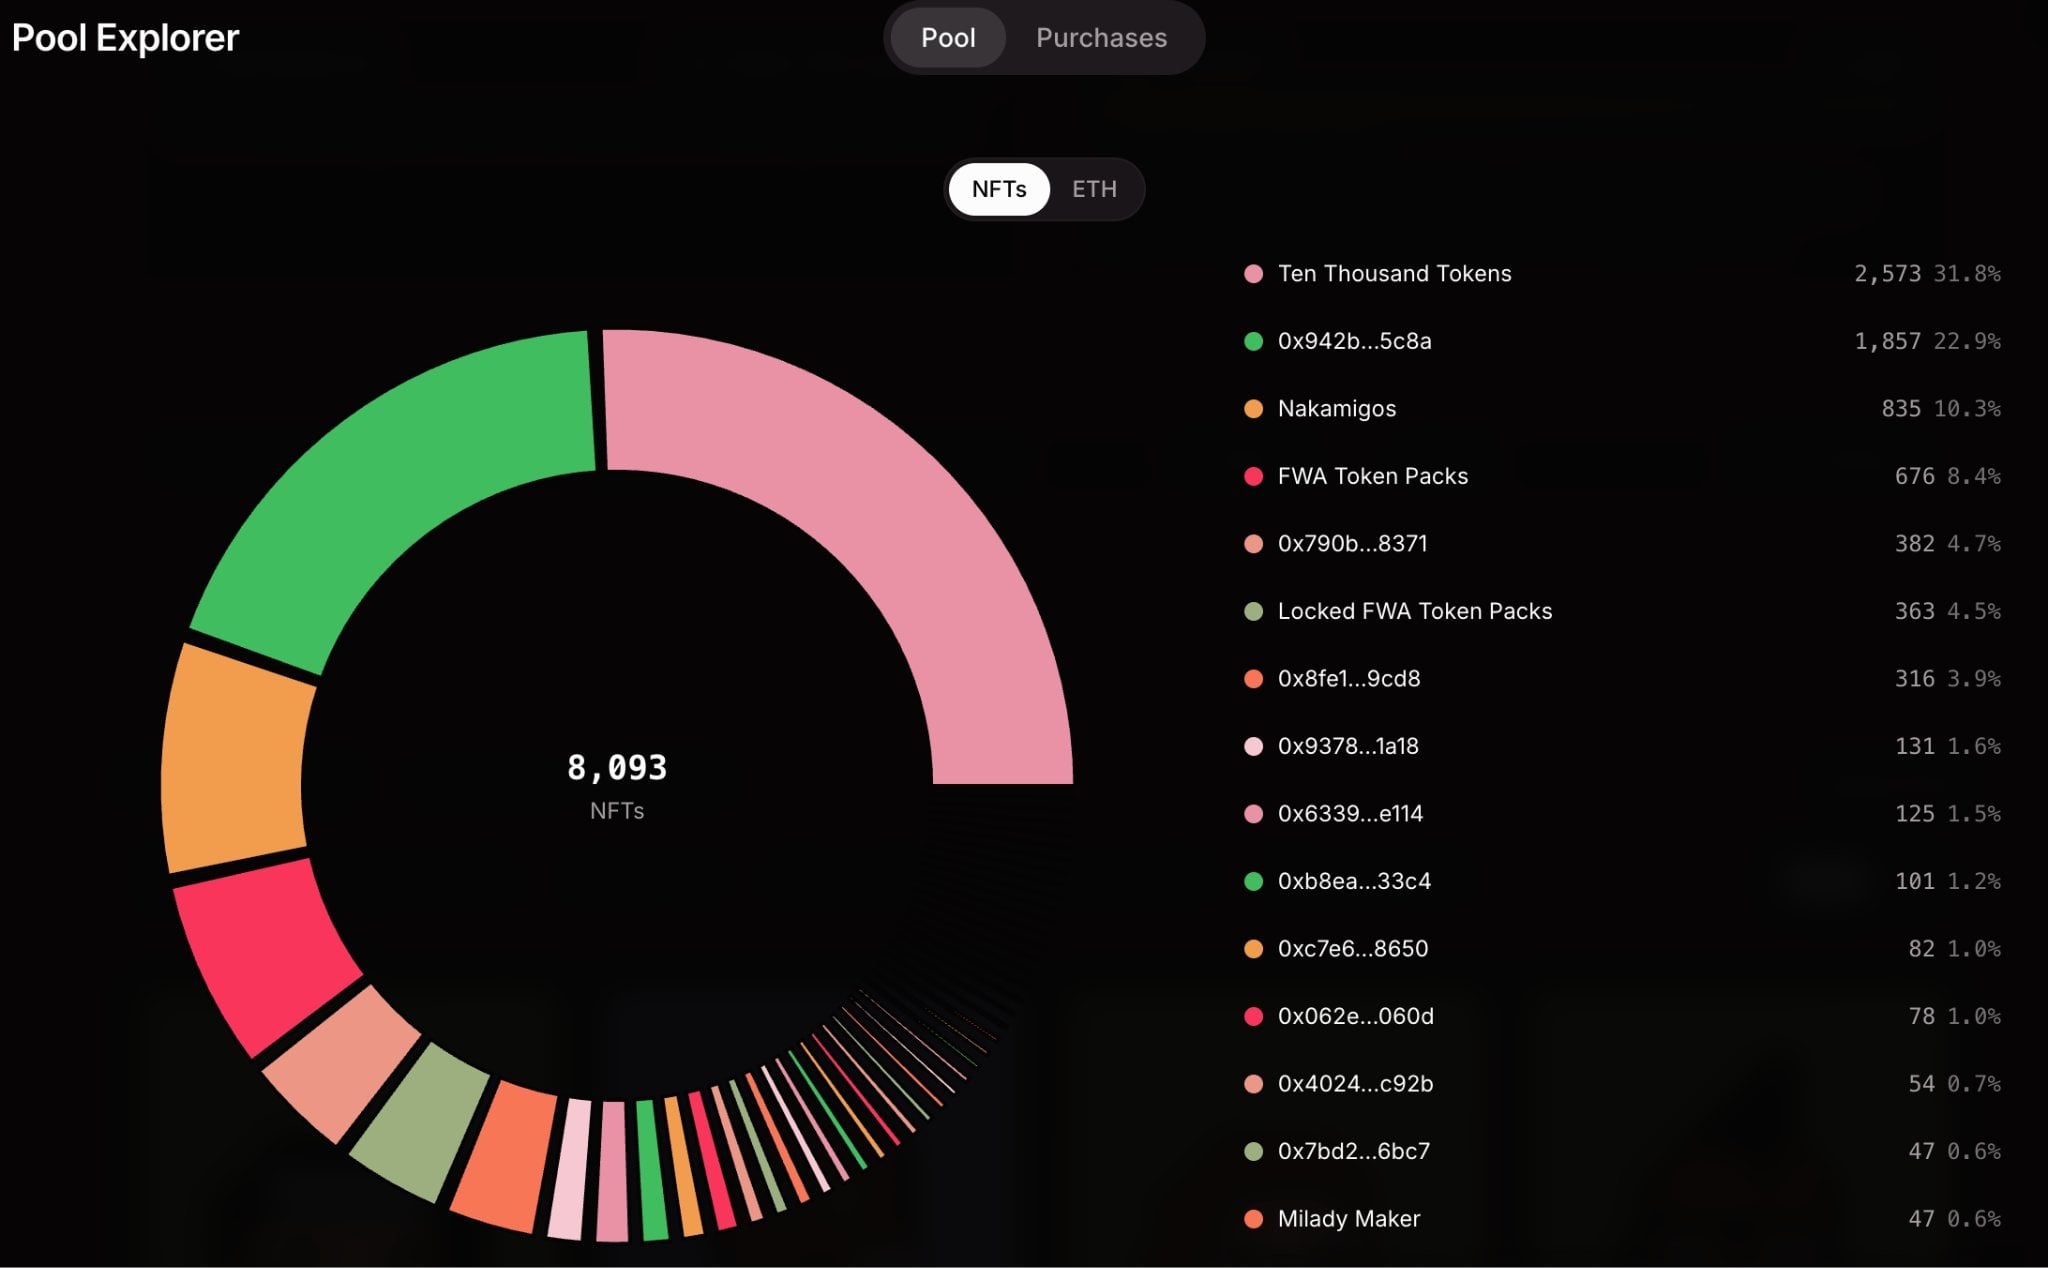Click the green 0x942b...5c8a legend dot
The width and height of the screenshot is (2048, 1268).
(x=1253, y=341)
